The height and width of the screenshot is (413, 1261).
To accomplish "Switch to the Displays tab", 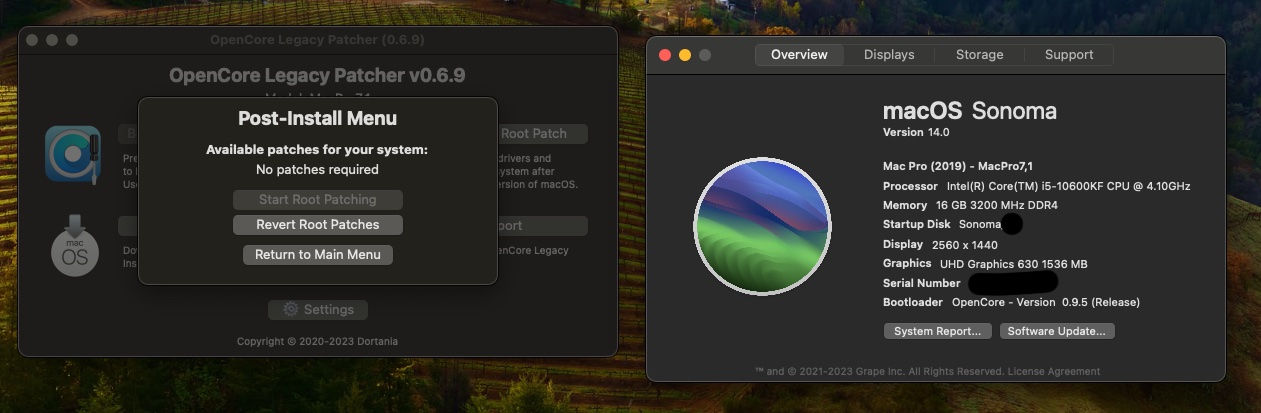I will 889,55.
